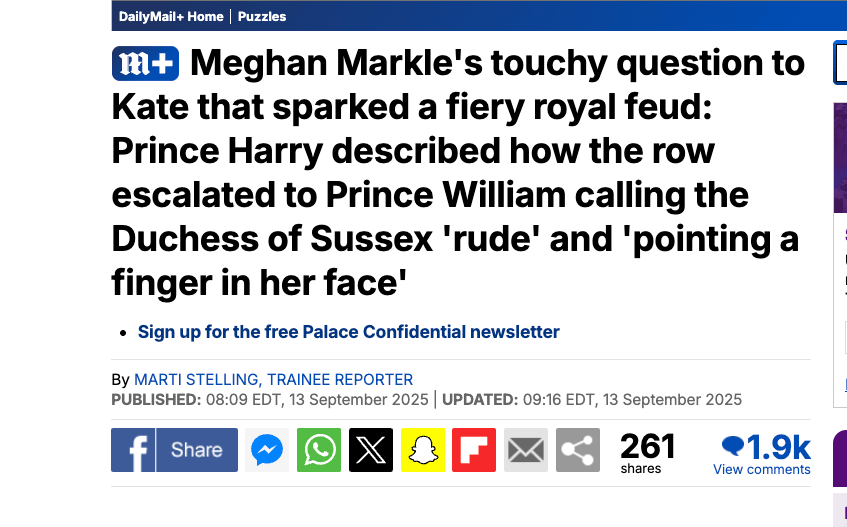This screenshot has height=527, width=847.
Task: Share via Facebook Messenger icon
Action: (x=267, y=450)
